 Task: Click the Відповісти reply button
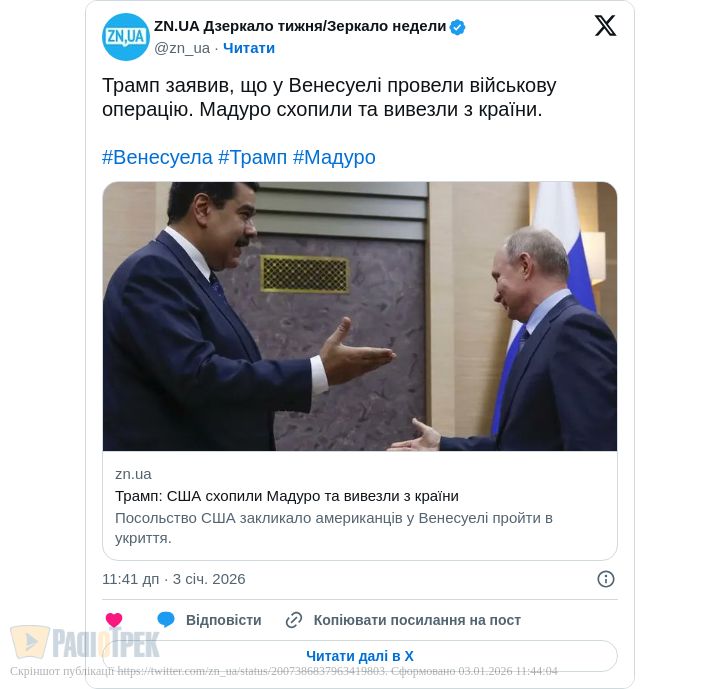click(x=224, y=620)
